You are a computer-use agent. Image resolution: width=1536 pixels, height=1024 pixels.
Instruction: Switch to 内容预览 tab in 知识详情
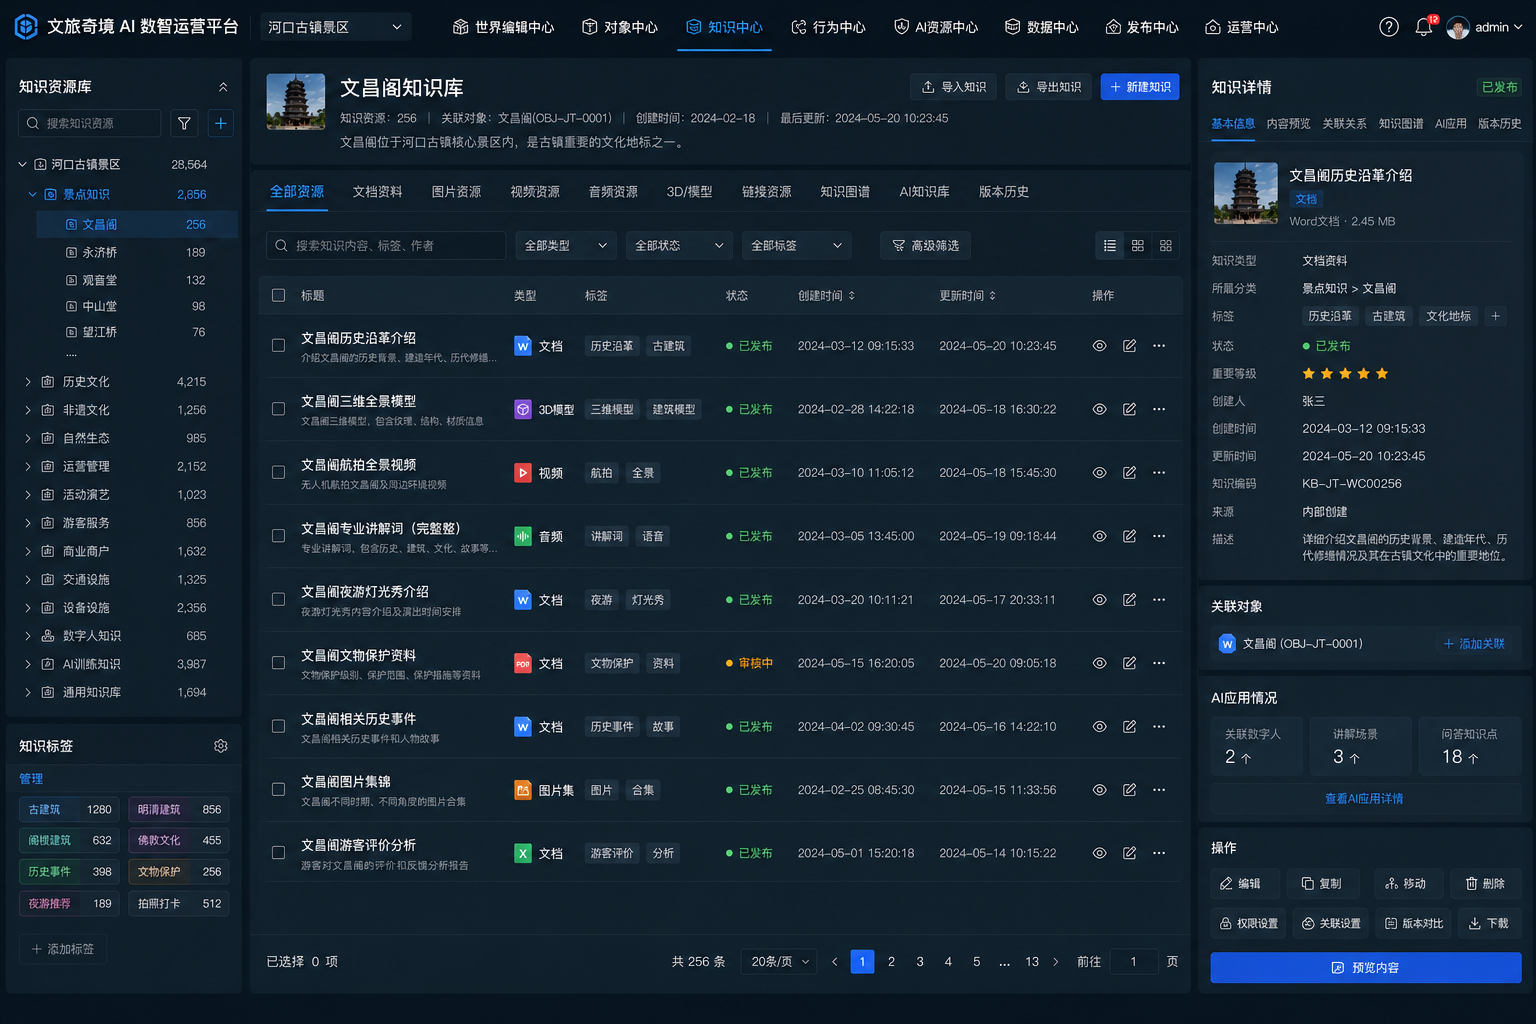[1288, 124]
